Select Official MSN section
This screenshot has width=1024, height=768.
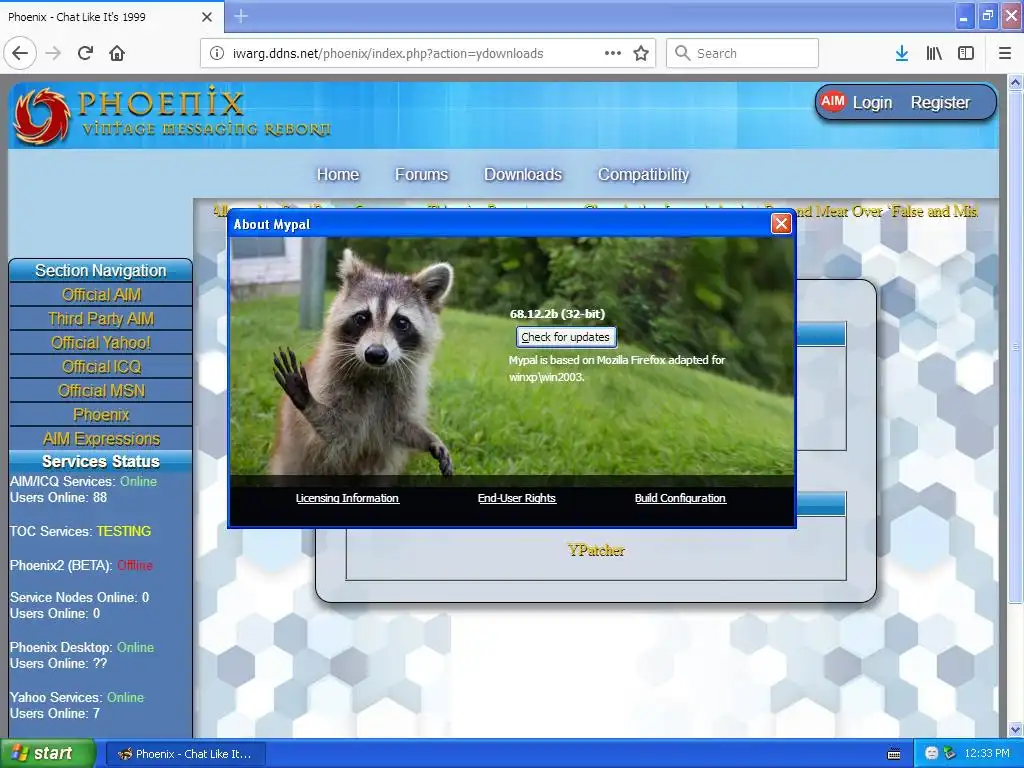tap(101, 391)
